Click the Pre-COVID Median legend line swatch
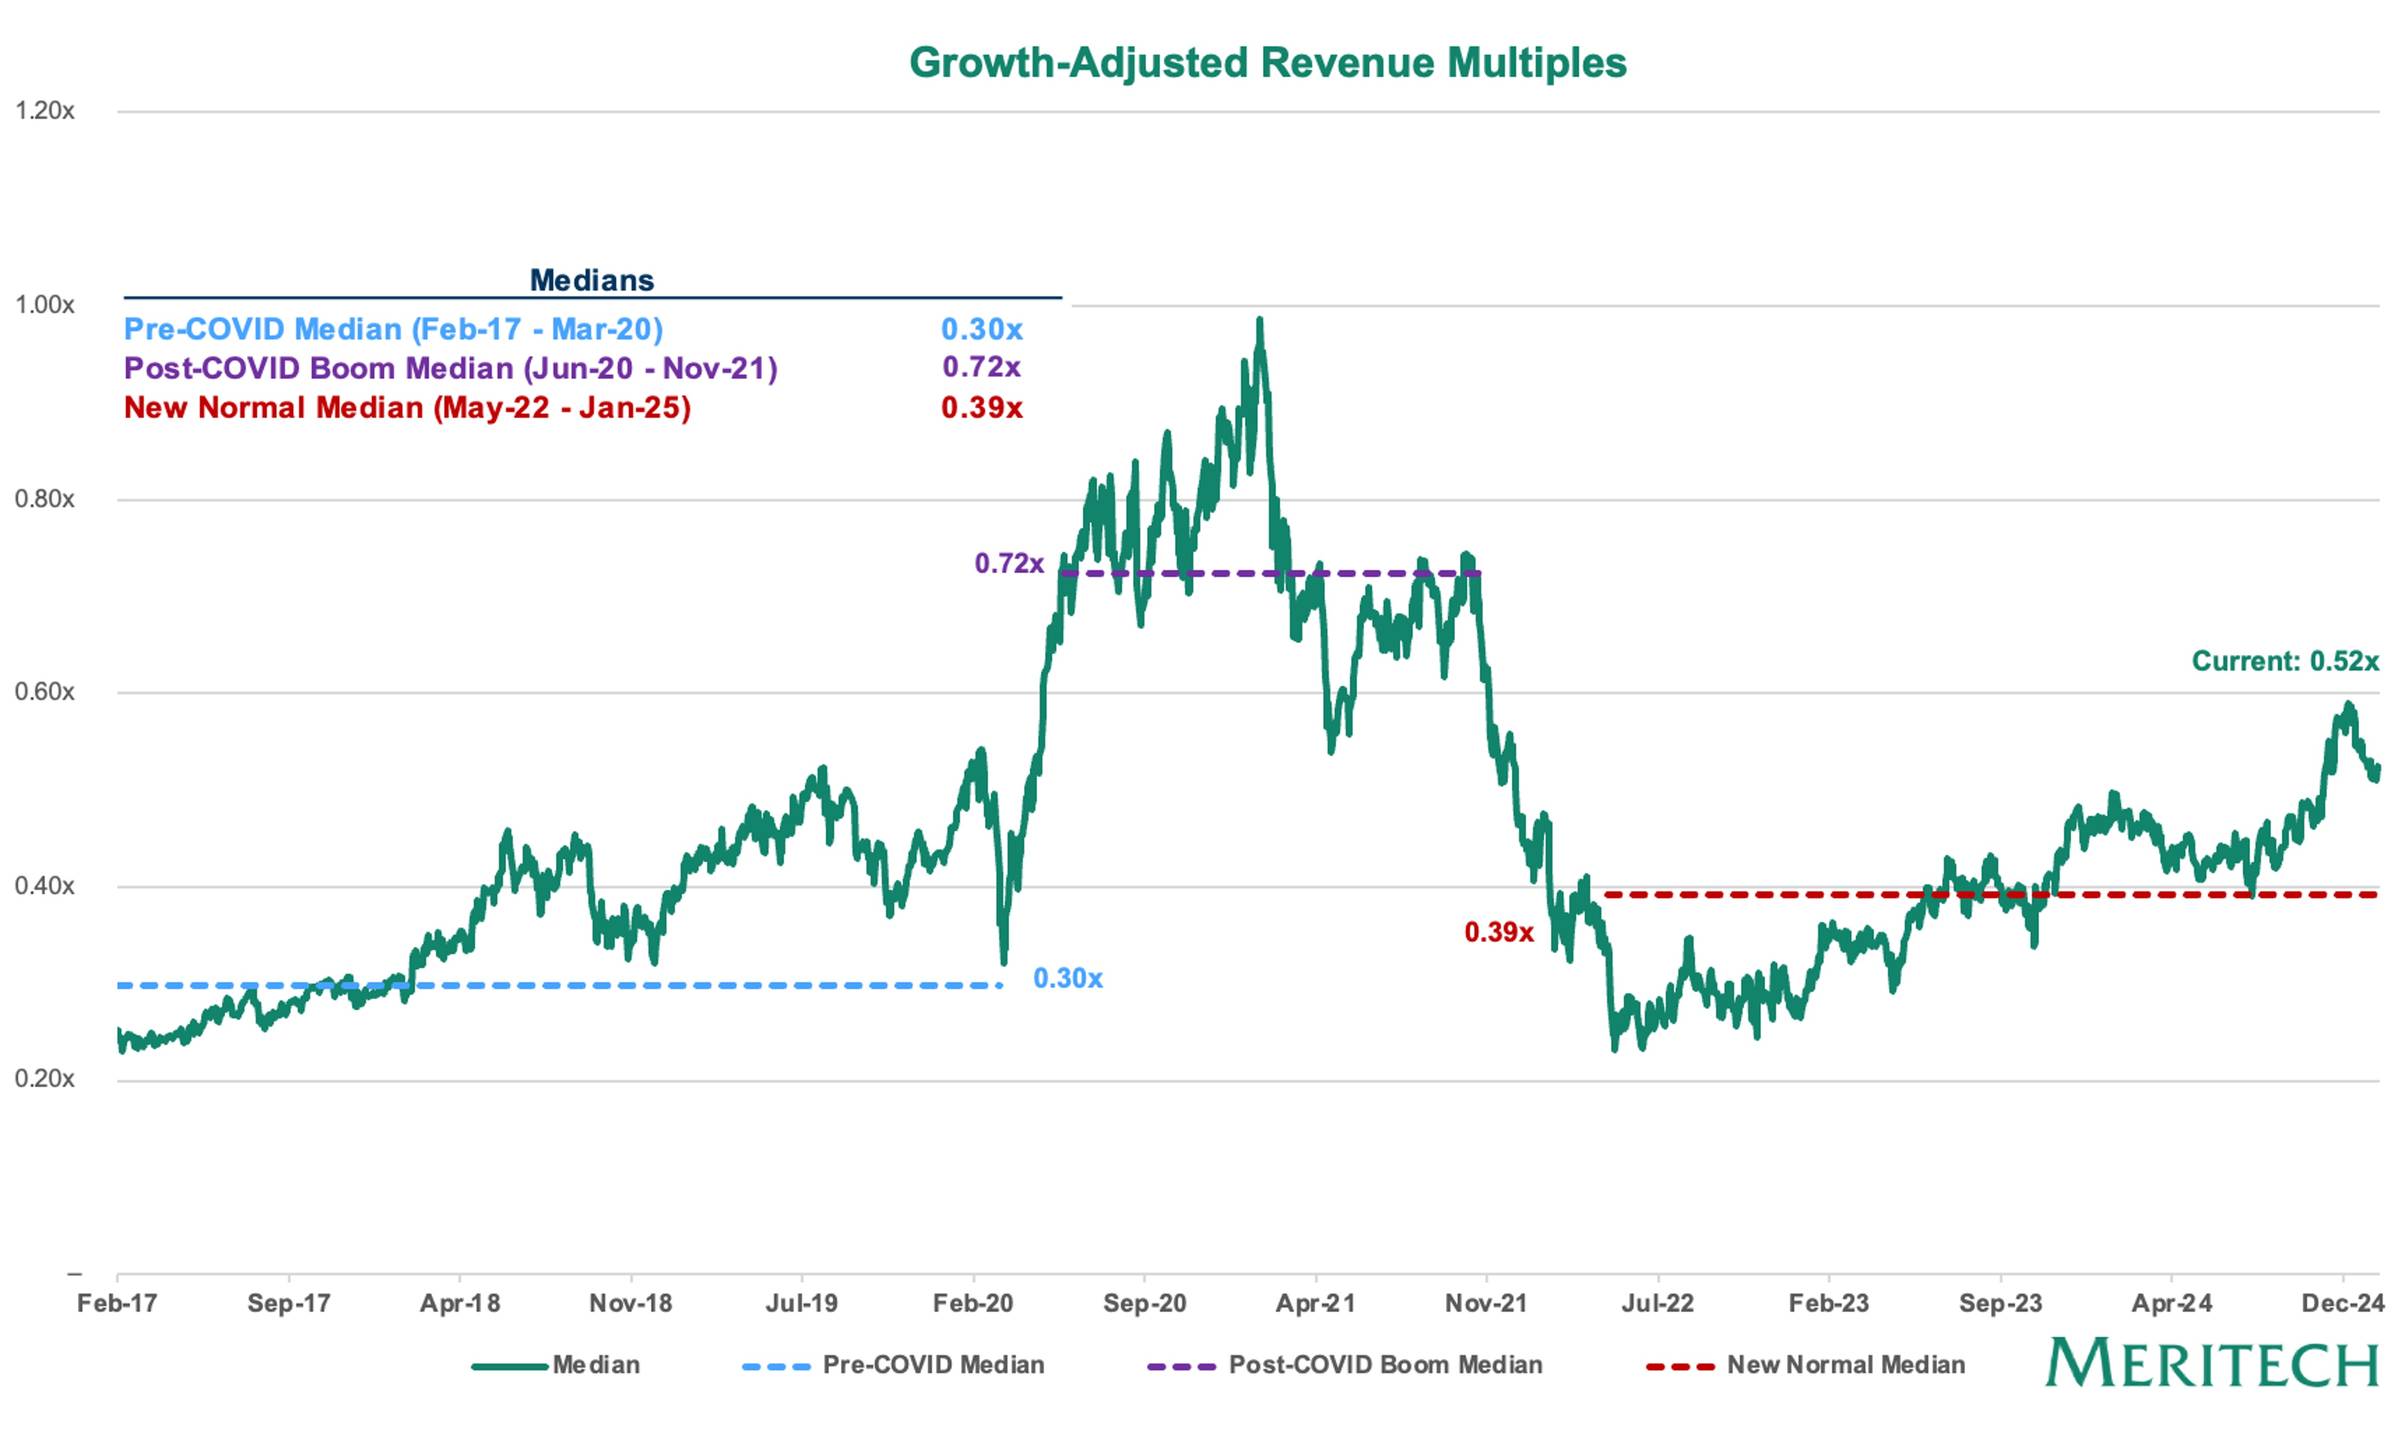The image size is (2400, 1438). 776,1366
